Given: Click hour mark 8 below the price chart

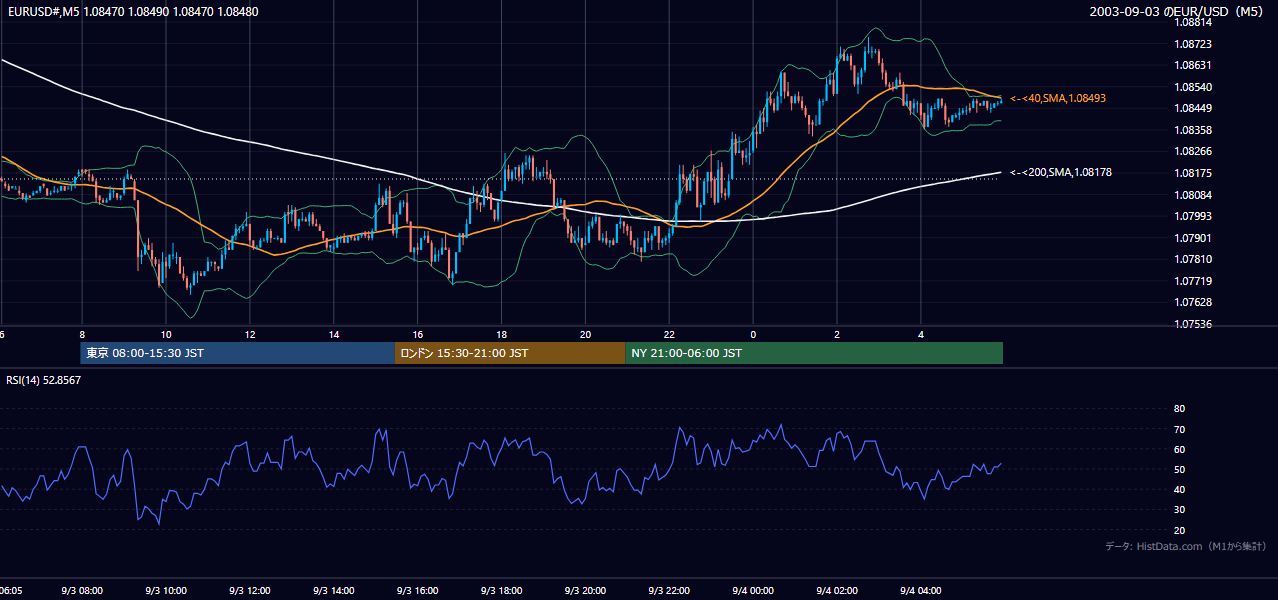Looking at the screenshot, I should click(82, 334).
